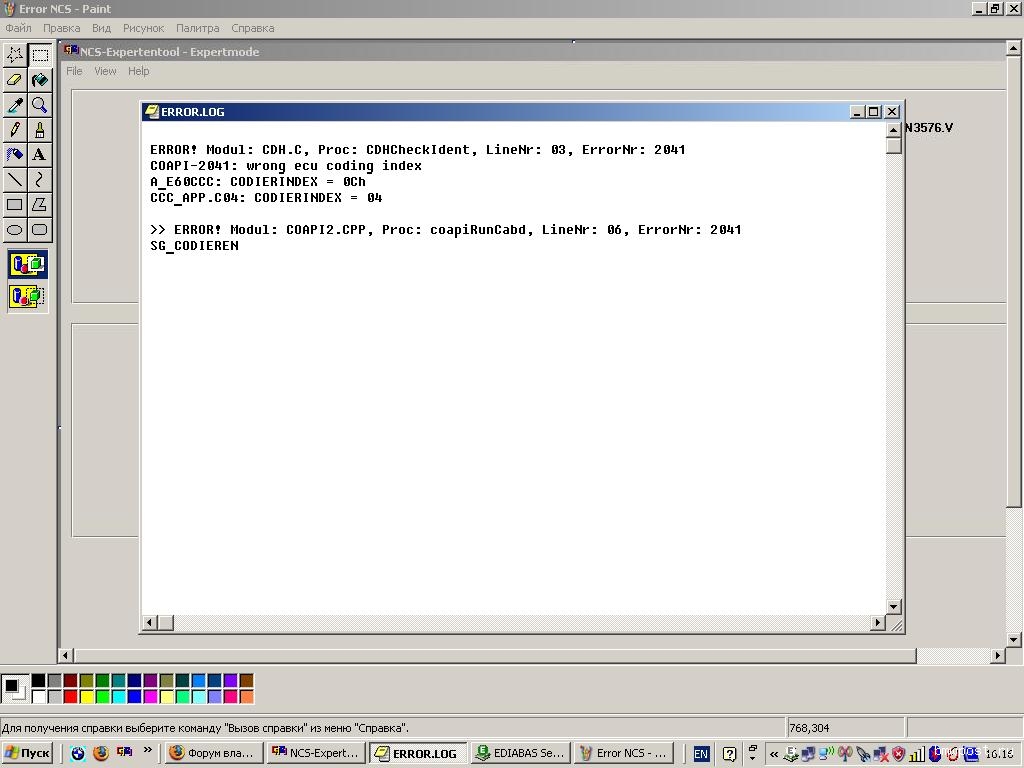Pick the red color swatch
The image size is (1024, 768).
[x=70, y=697]
